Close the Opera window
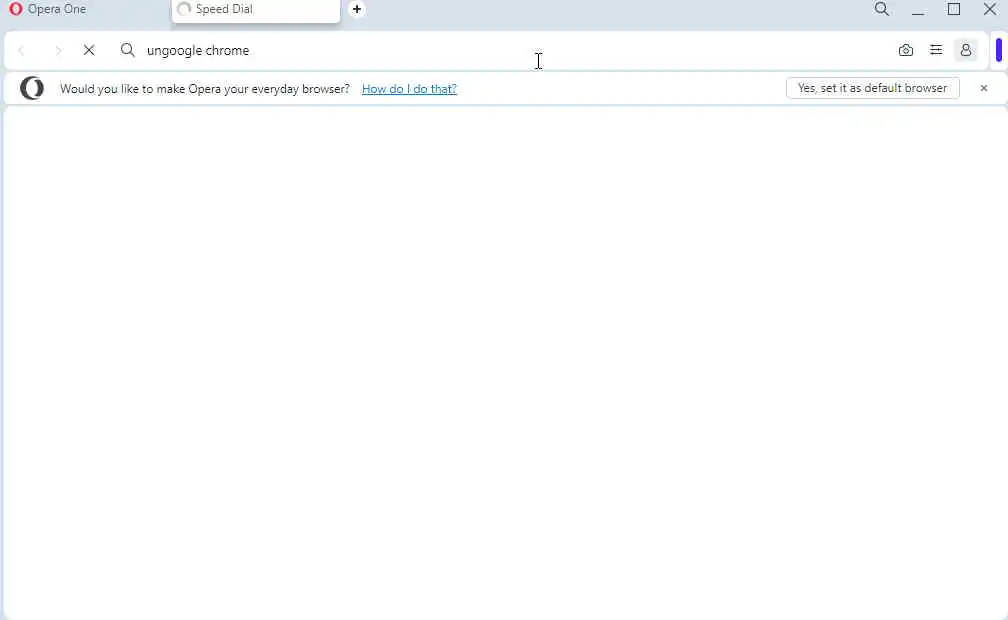The image size is (1008, 620). (x=990, y=9)
